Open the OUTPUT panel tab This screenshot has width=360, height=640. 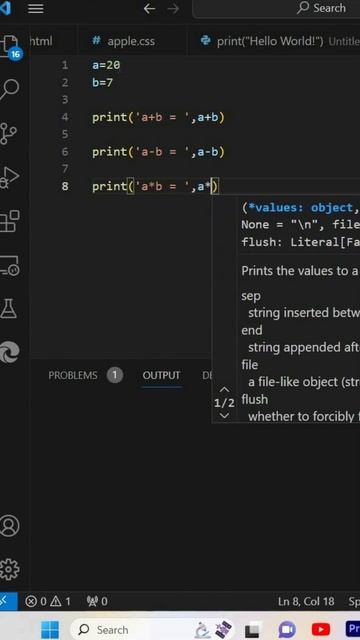coord(161,376)
